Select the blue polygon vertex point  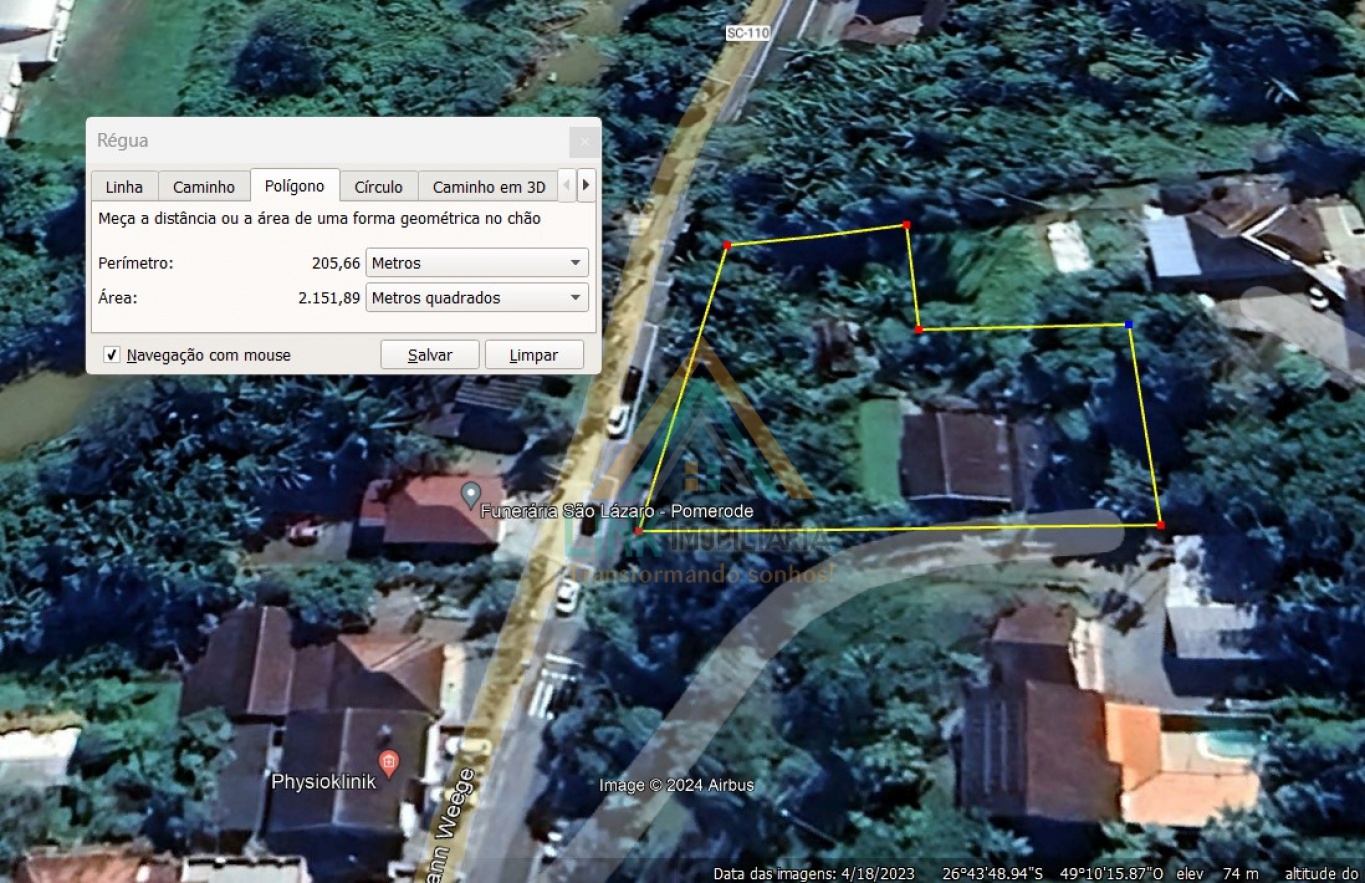click(1129, 324)
